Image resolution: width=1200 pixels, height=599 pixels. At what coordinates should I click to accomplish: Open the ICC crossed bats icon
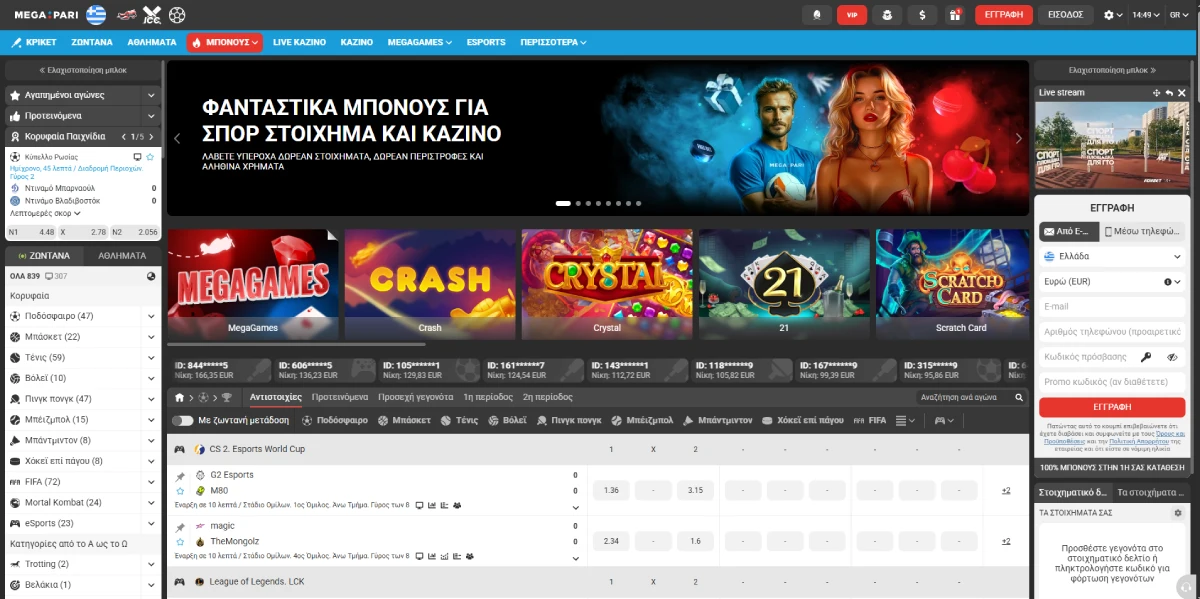coord(151,15)
